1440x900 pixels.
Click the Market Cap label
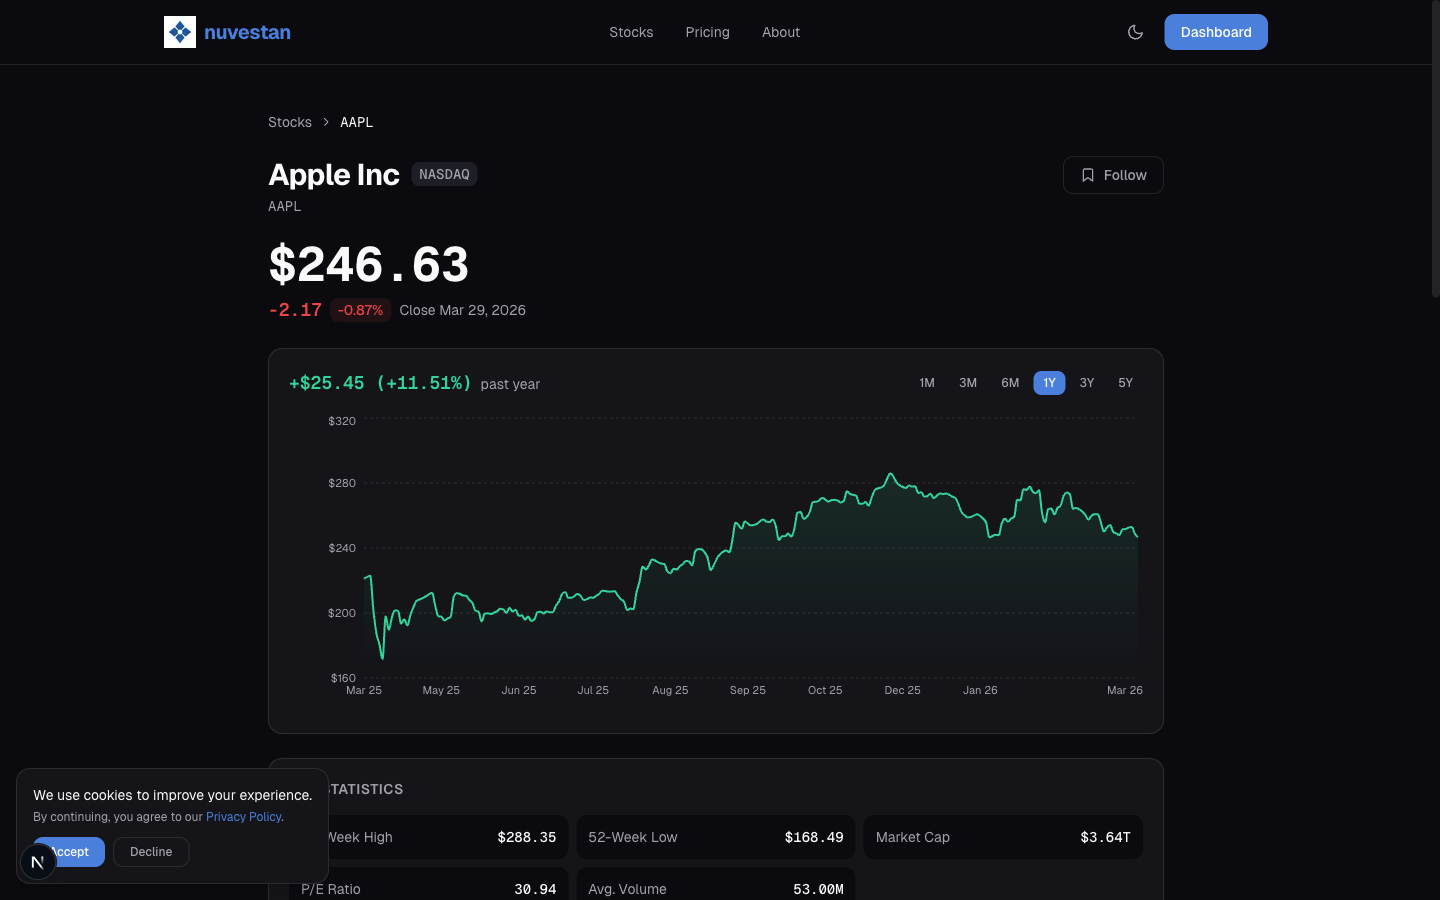(x=913, y=837)
